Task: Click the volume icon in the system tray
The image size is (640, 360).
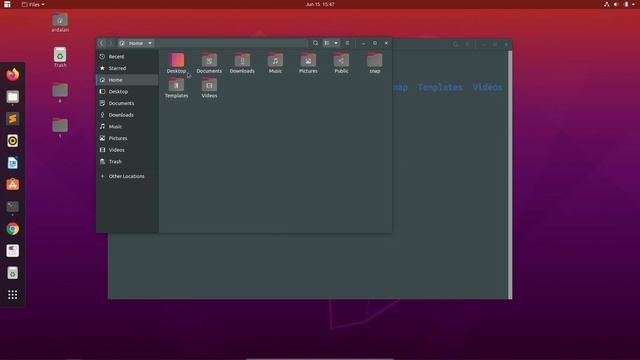Action: pyautogui.click(x=616, y=4)
